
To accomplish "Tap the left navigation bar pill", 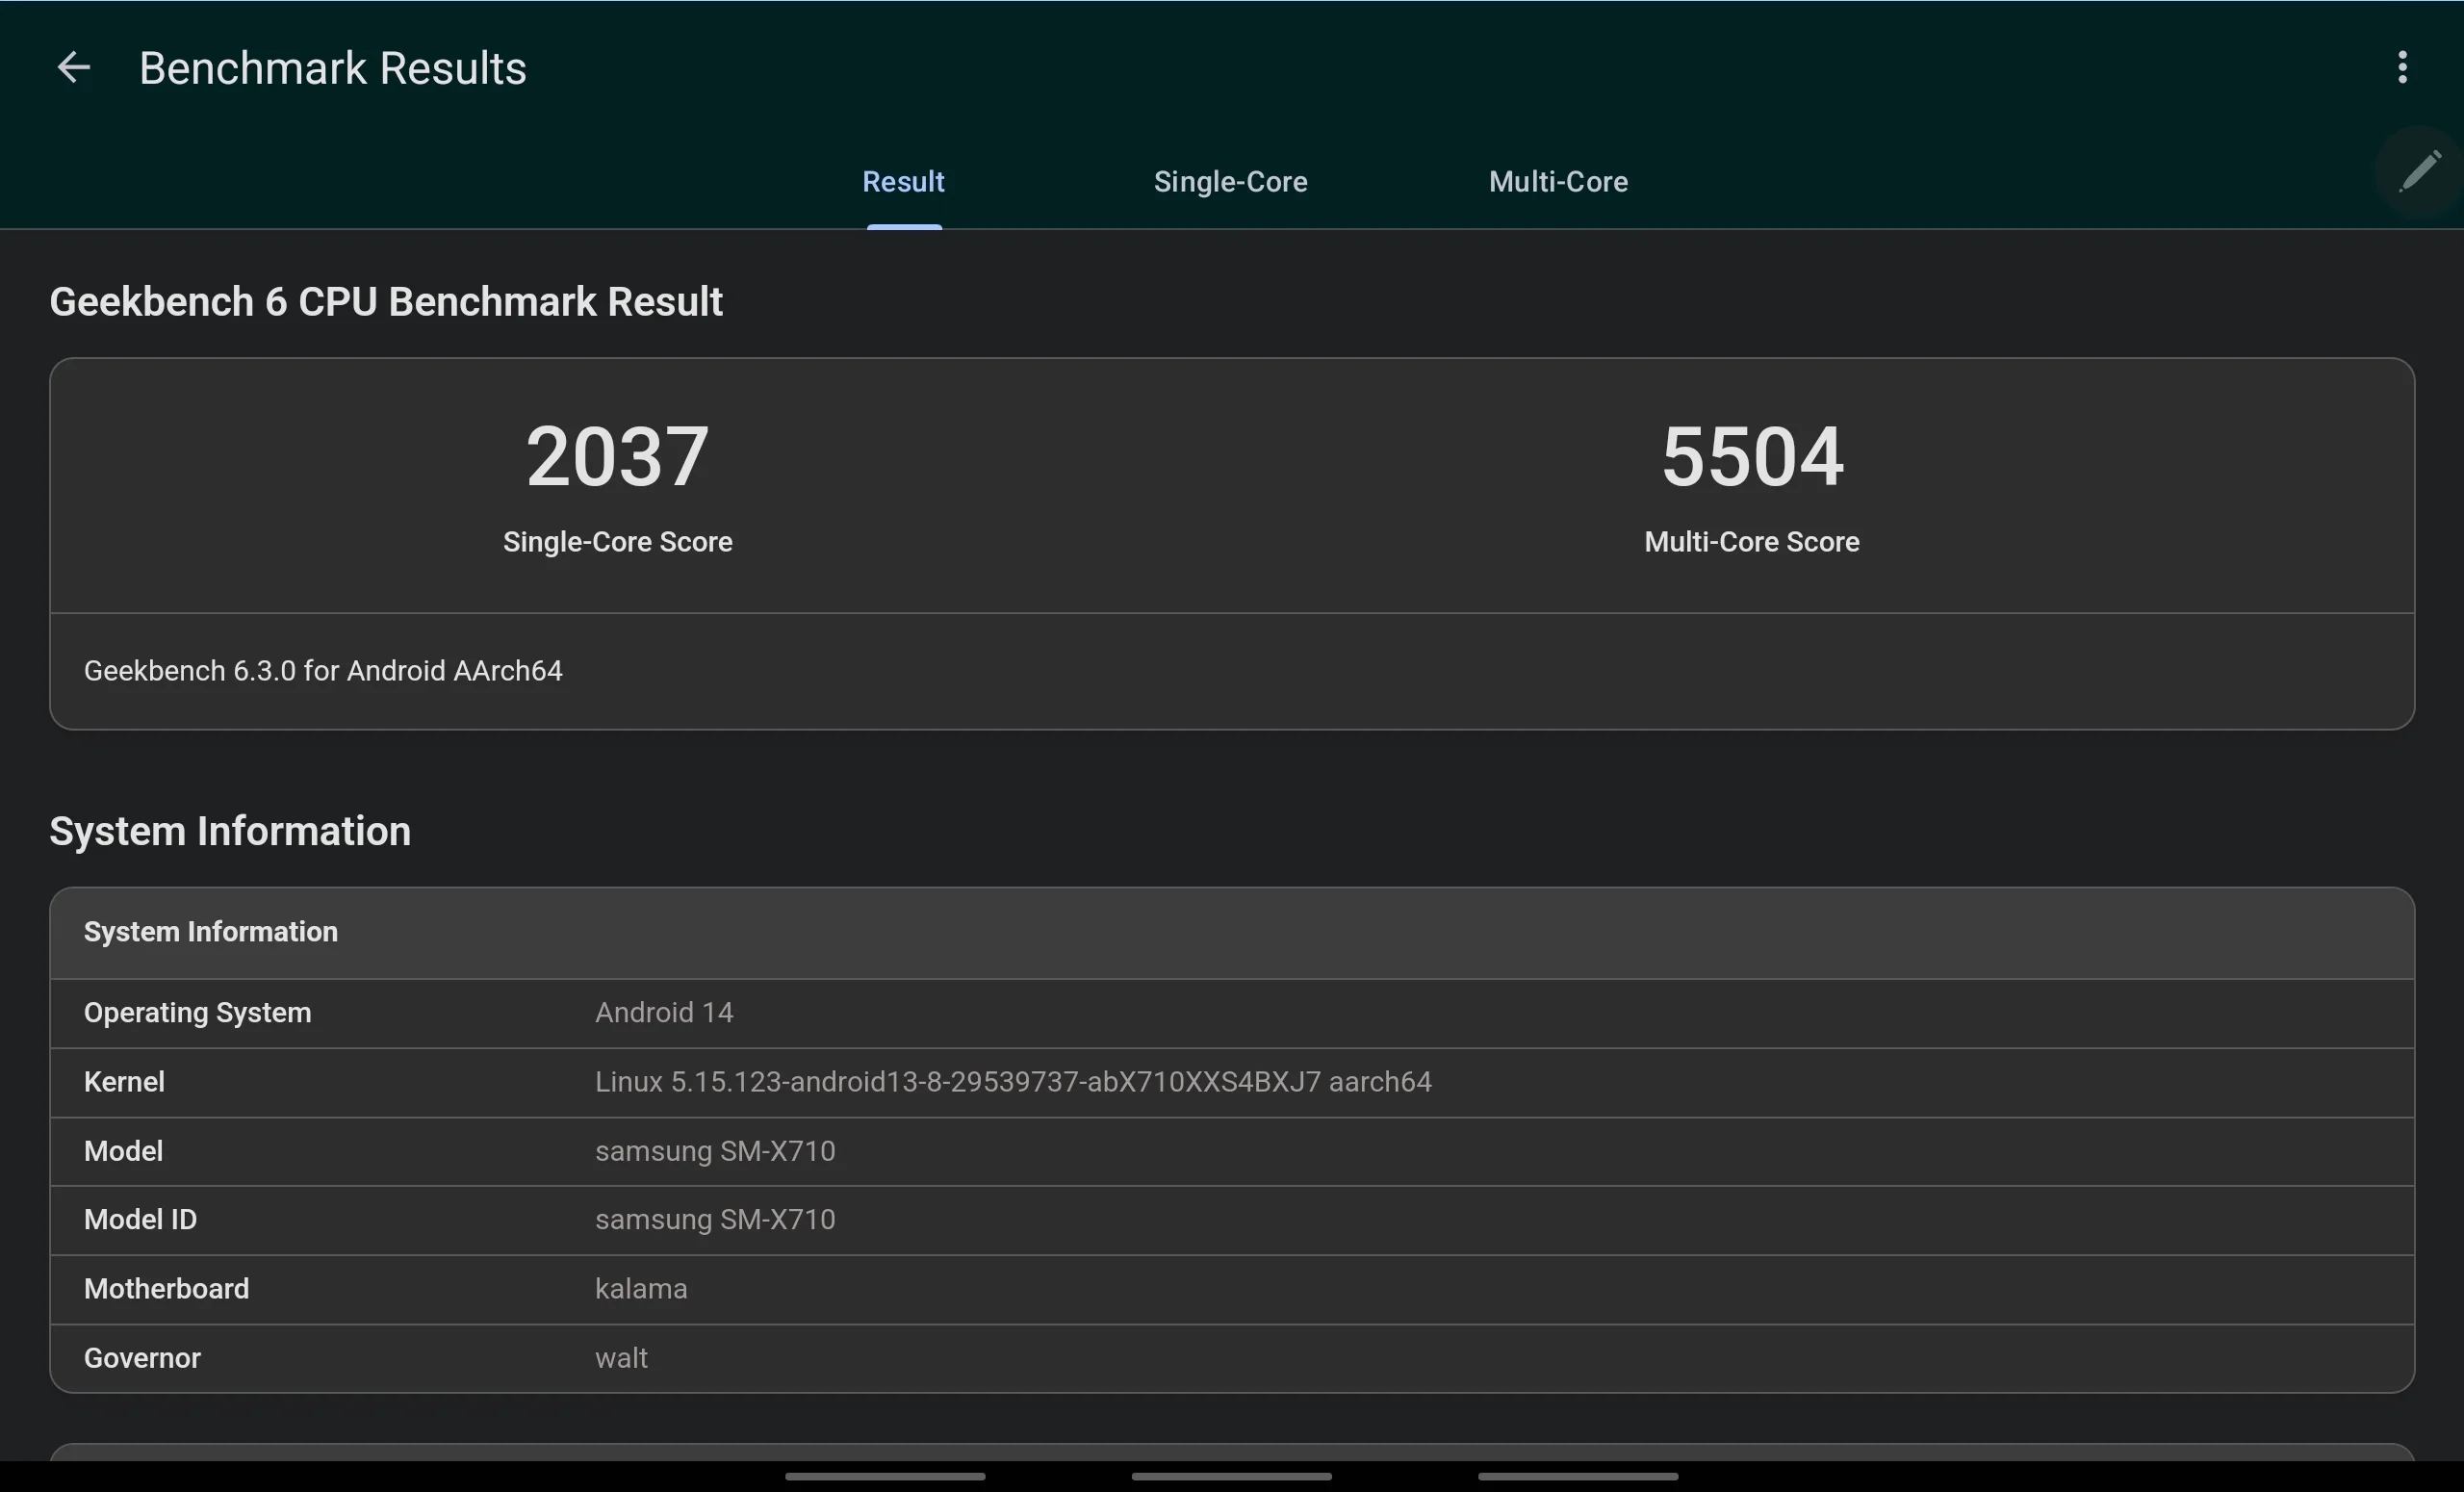I will (x=885, y=1476).
